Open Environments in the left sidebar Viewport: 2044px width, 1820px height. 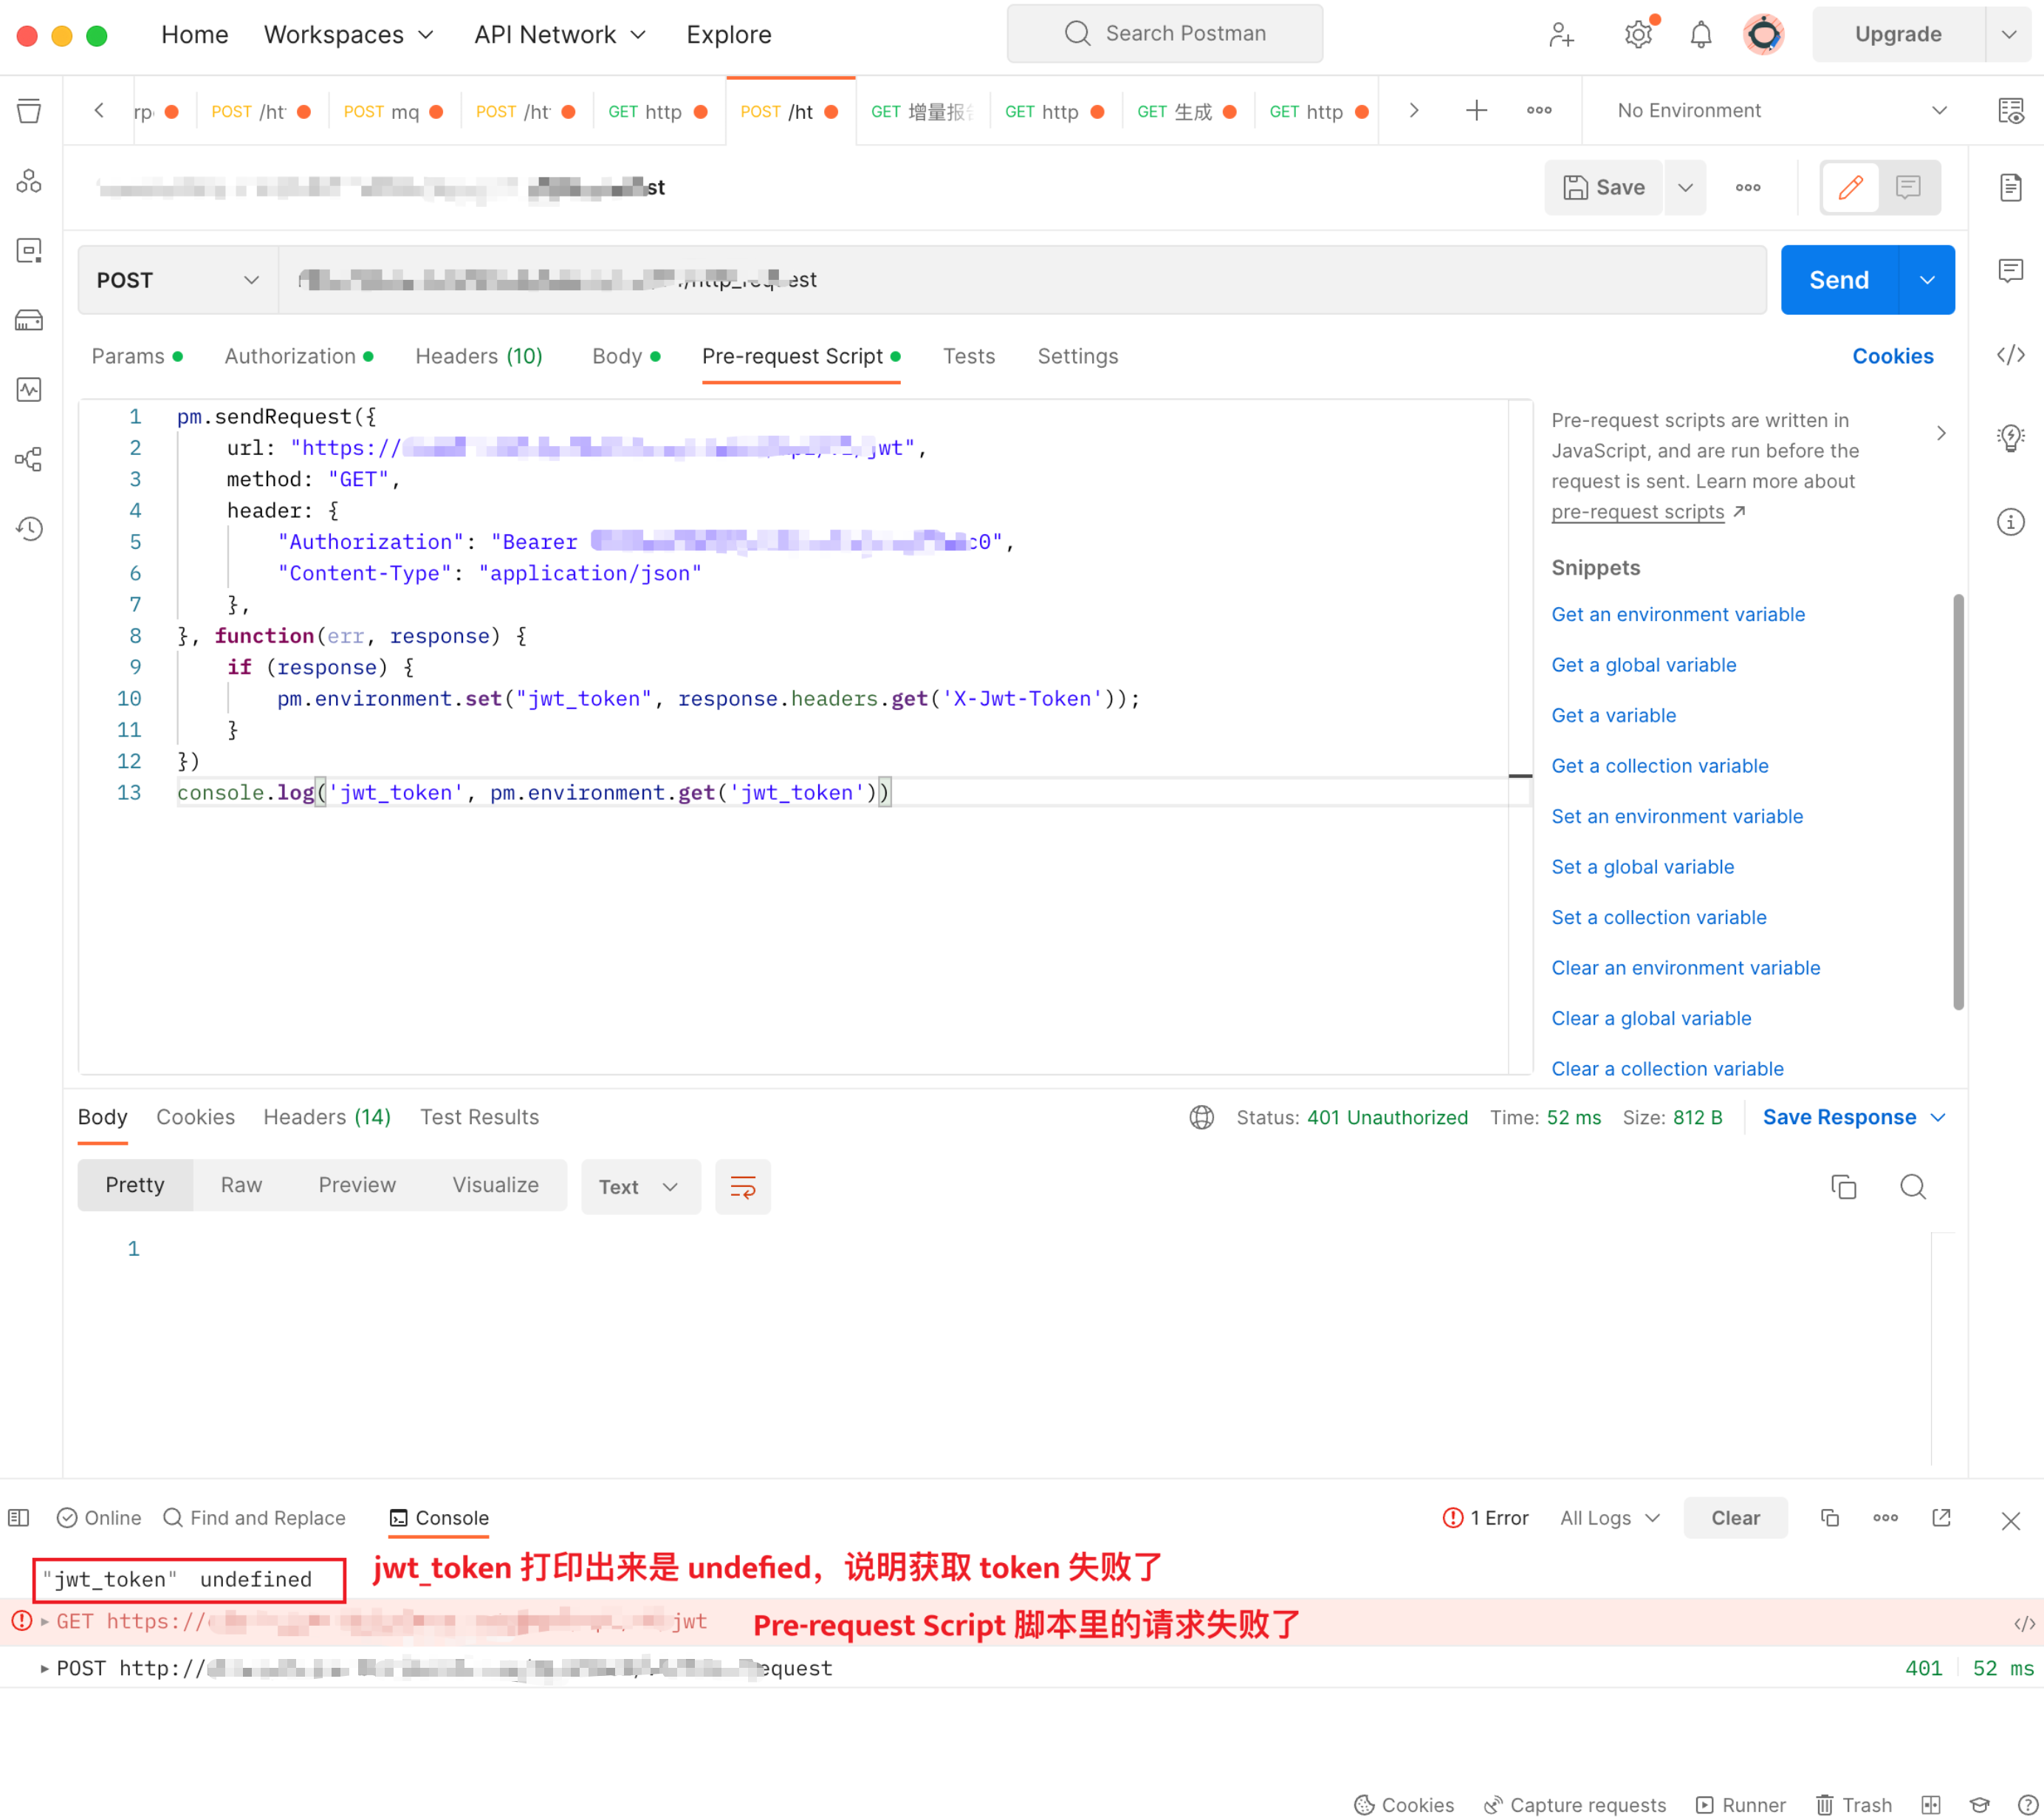(x=29, y=250)
